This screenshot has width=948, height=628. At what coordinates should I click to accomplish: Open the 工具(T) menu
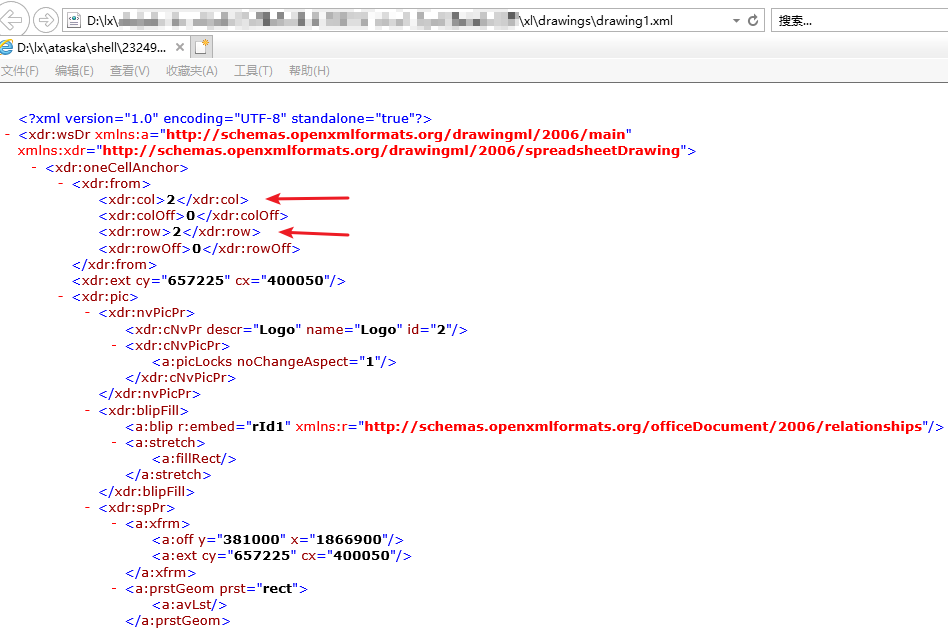pos(253,71)
